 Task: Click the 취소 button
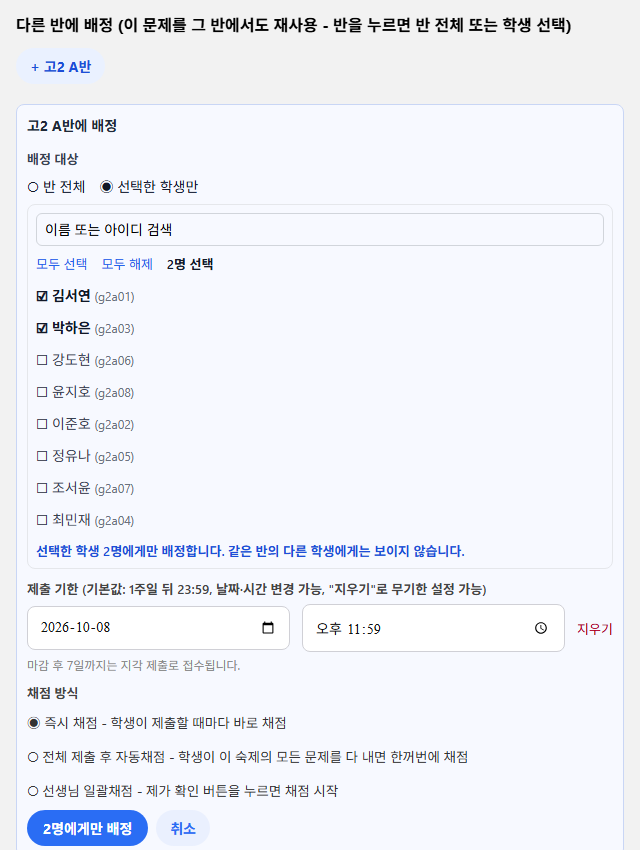(183, 828)
